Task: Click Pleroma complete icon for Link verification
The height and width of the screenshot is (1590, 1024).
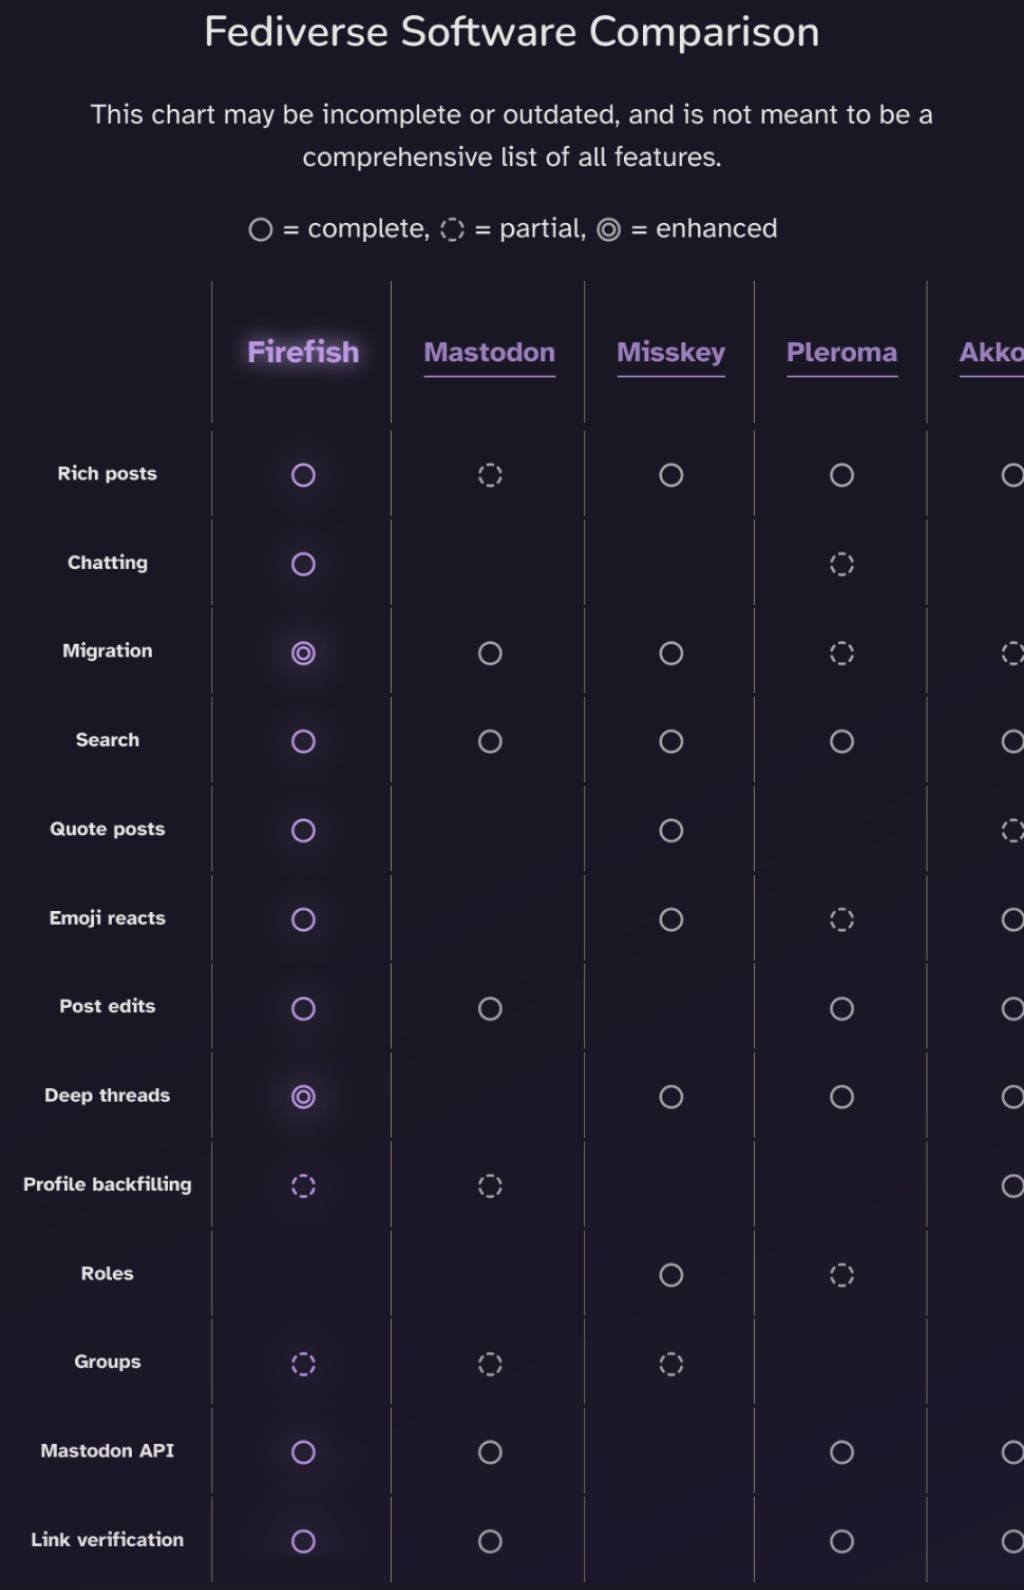Action: coord(842,1541)
